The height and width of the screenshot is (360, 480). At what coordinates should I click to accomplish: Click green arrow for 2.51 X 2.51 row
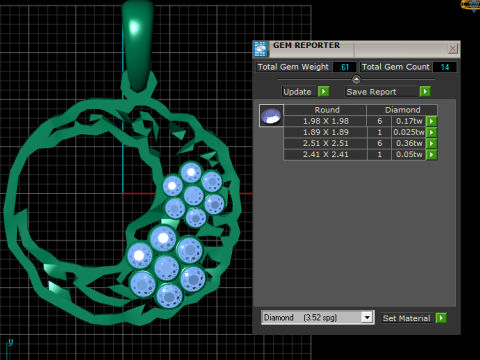pos(432,143)
